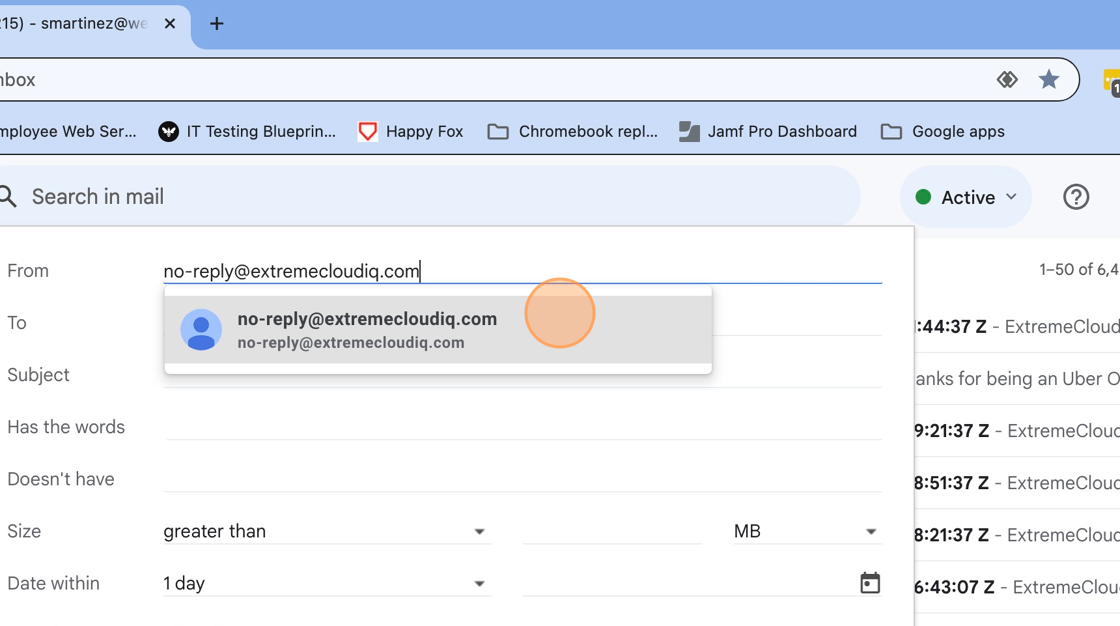1120x626 pixels.
Task: Open the email received at 8:51:37 Z
Action: coord(1017,483)
